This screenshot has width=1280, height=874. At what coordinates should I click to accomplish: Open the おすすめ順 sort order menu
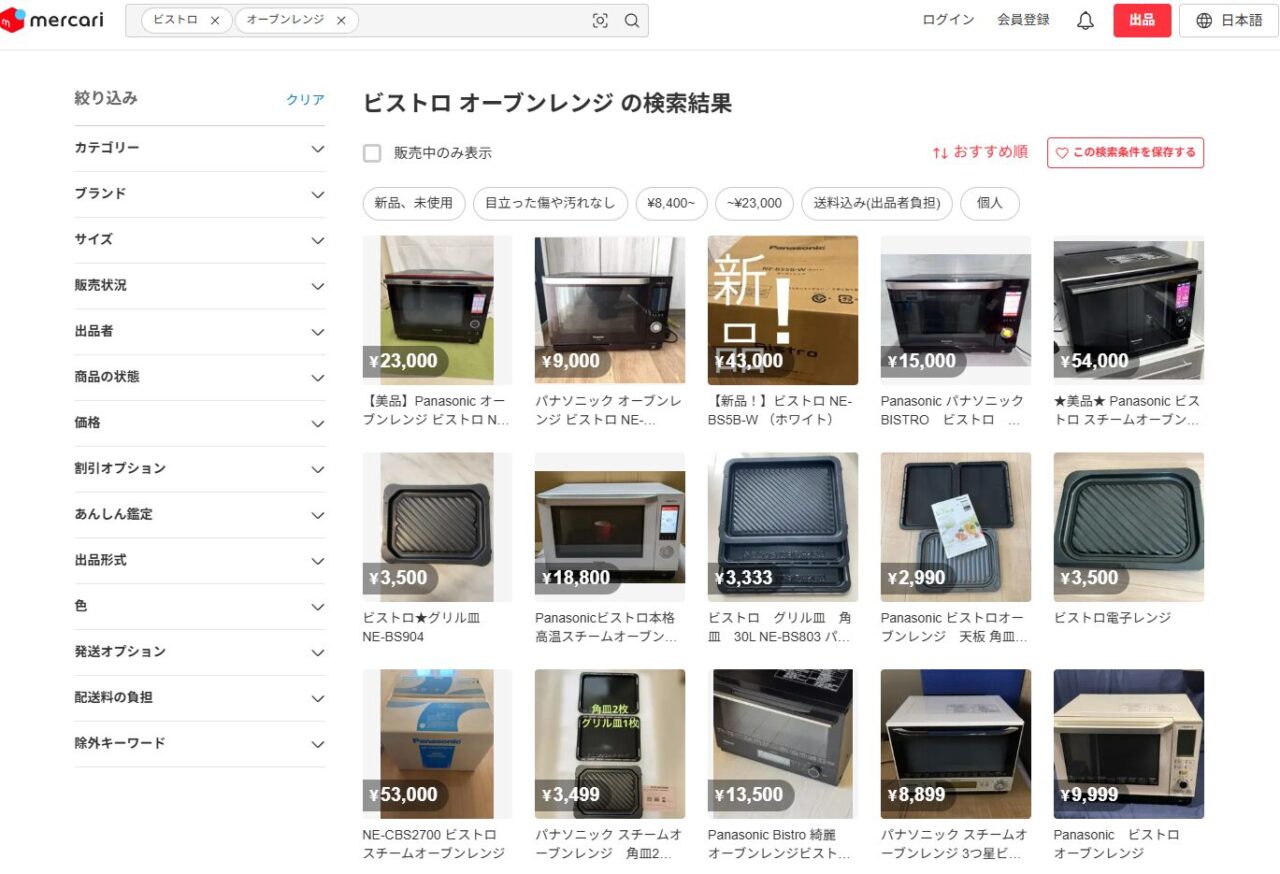pyautogui.click(x=980, y=152)
